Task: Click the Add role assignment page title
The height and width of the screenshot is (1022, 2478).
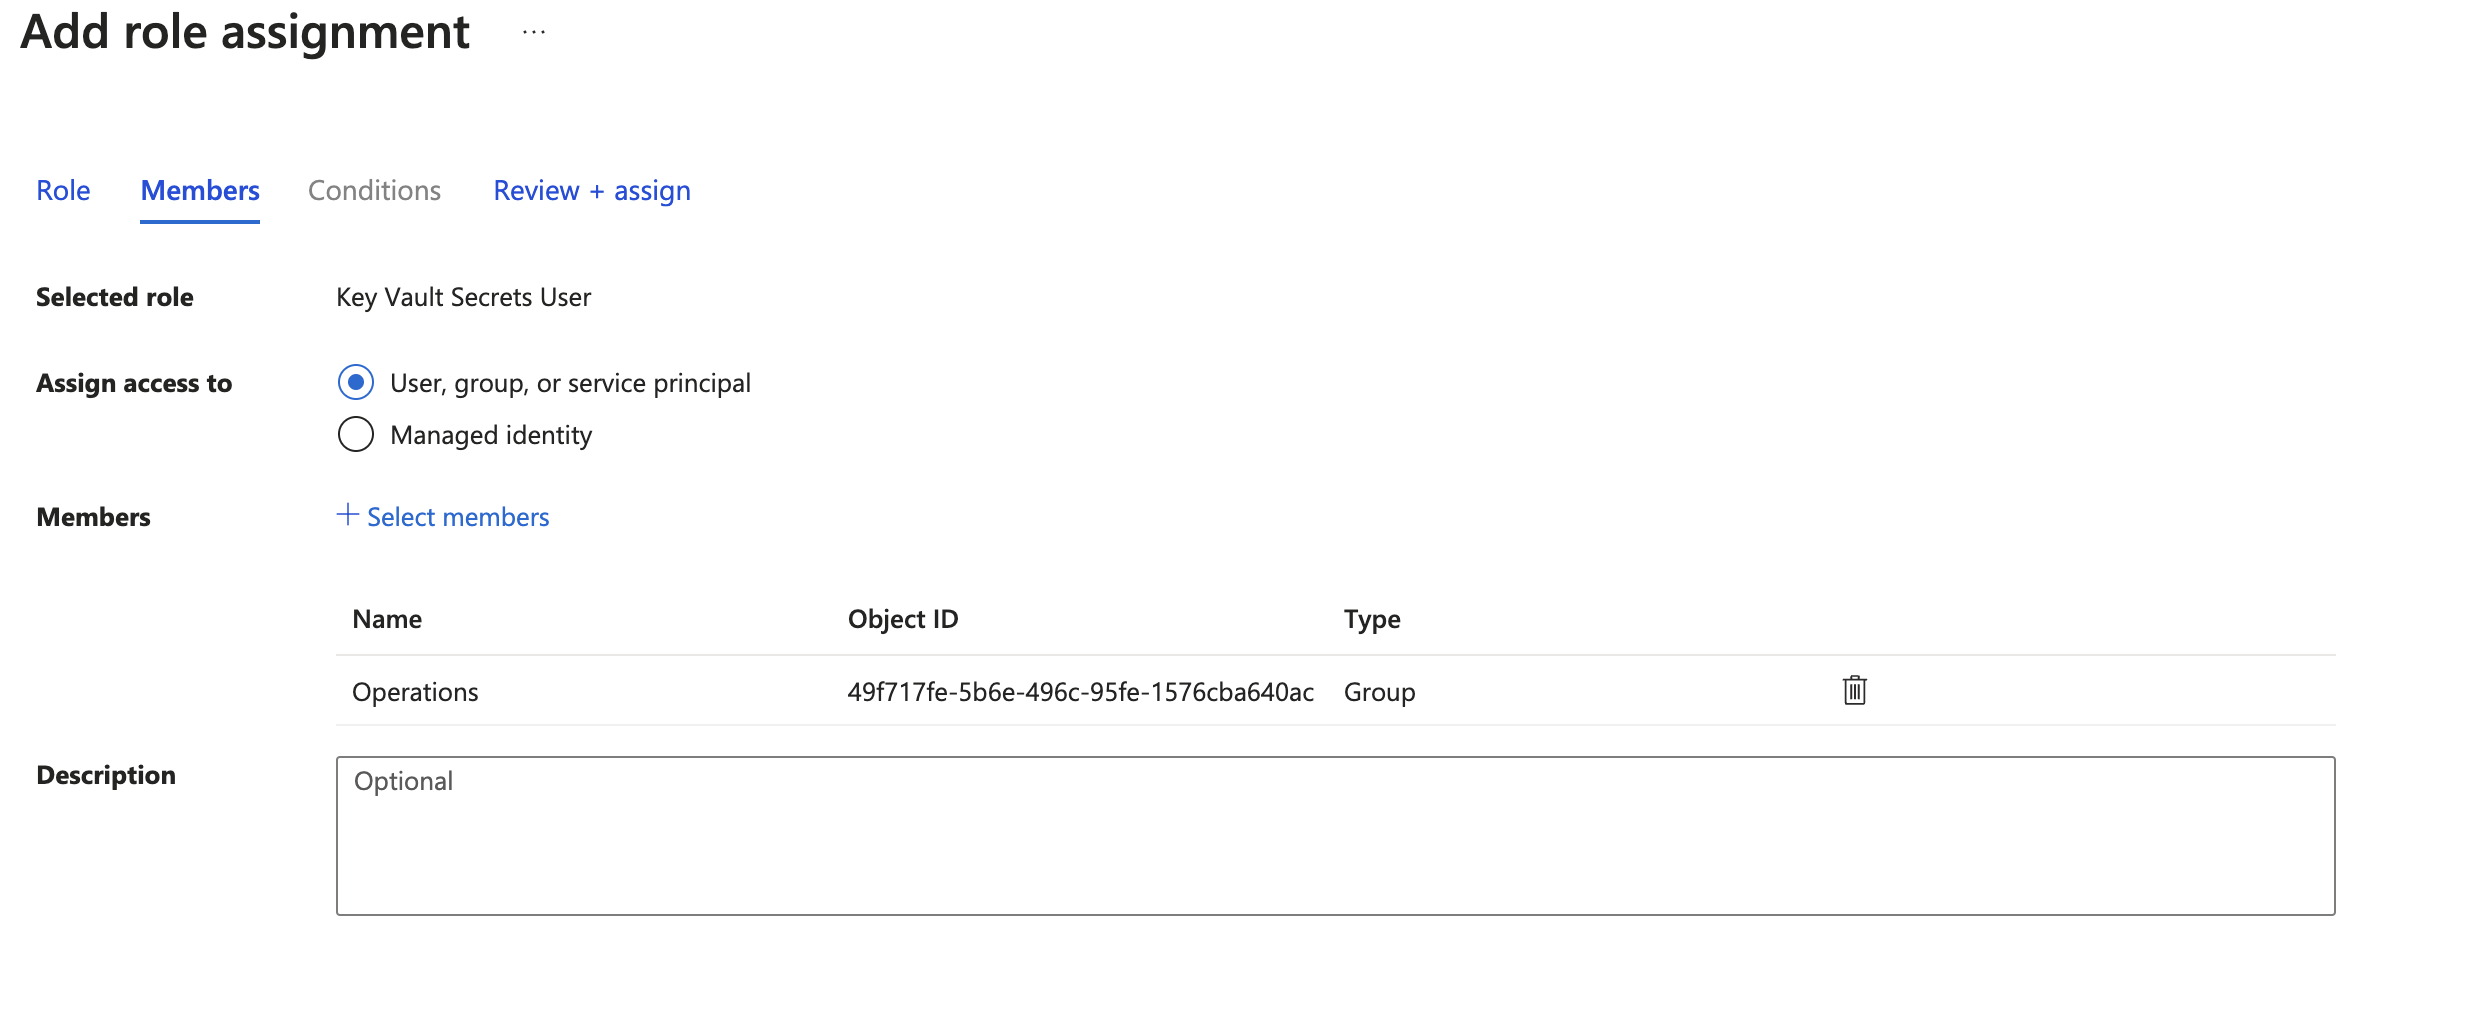Action: [x=246, y=31]
